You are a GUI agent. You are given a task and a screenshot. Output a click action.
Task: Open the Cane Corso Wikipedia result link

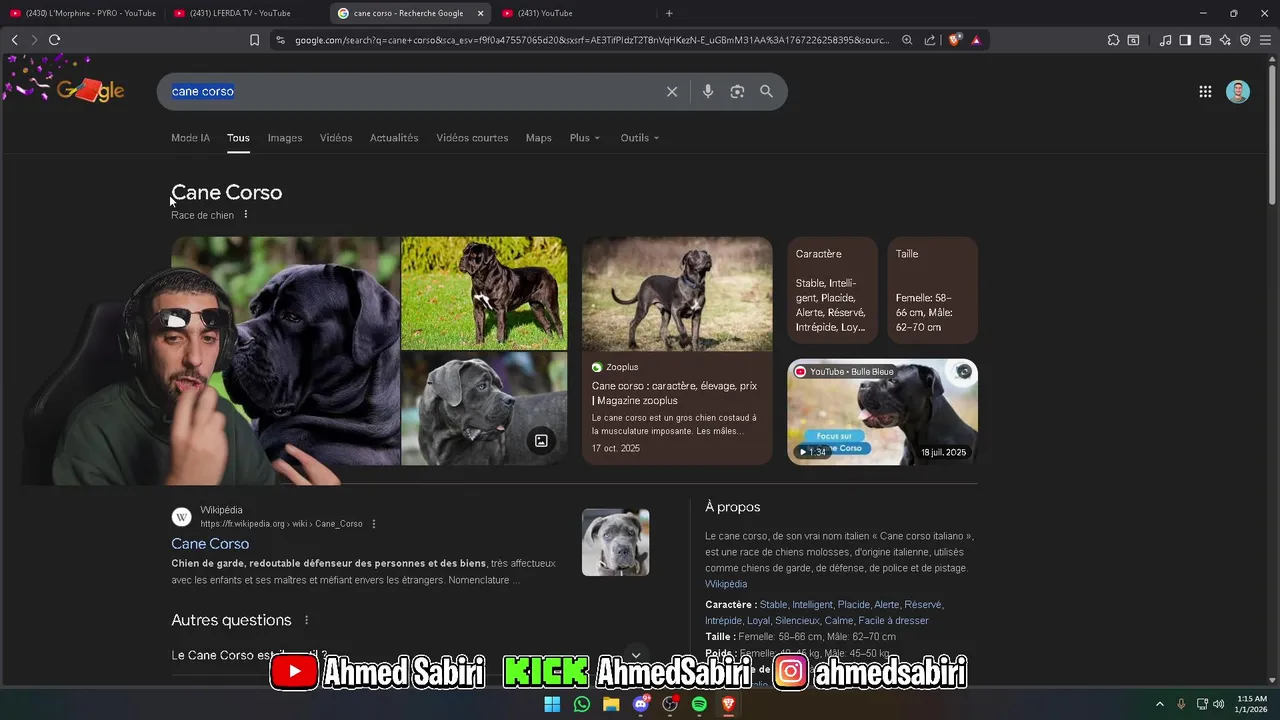pyautogui.click(x=210, y=544)
